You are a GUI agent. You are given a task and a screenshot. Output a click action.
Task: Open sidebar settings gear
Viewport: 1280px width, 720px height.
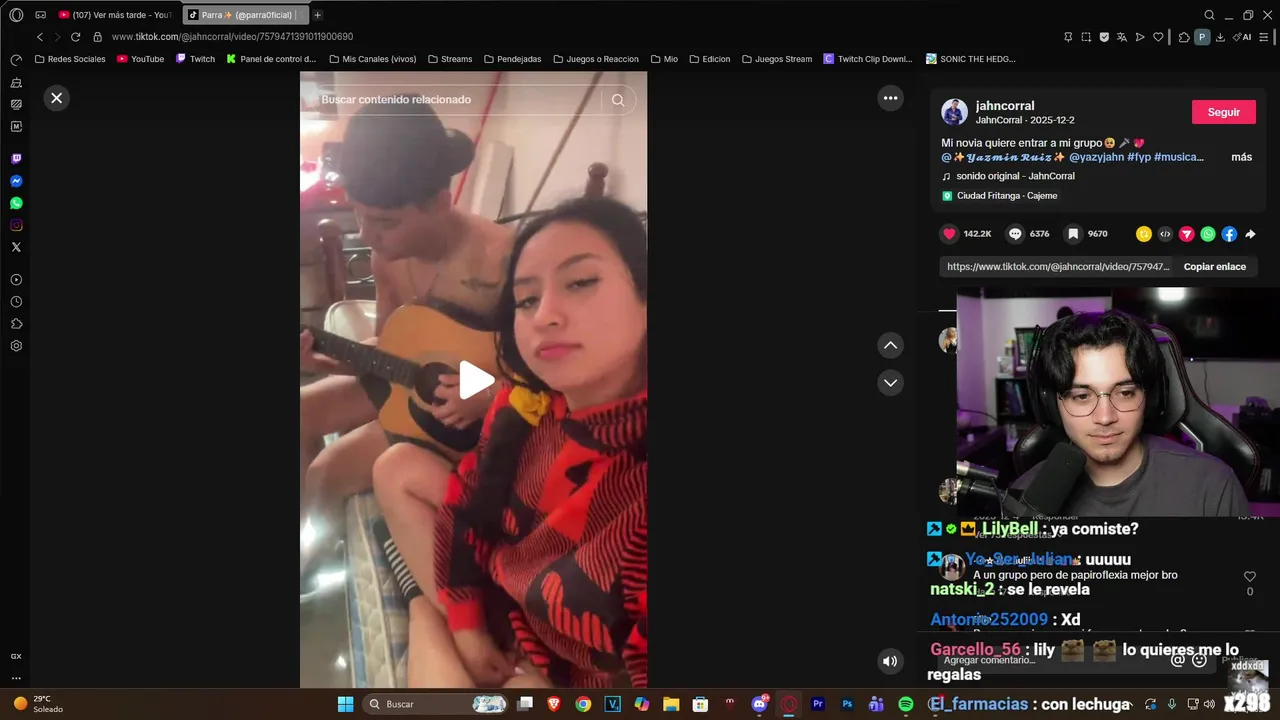16,346
